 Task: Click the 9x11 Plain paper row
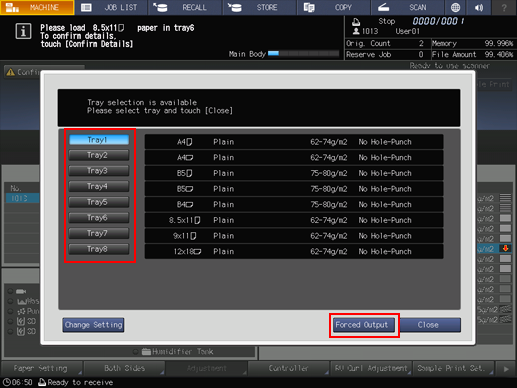pos(294,236)
